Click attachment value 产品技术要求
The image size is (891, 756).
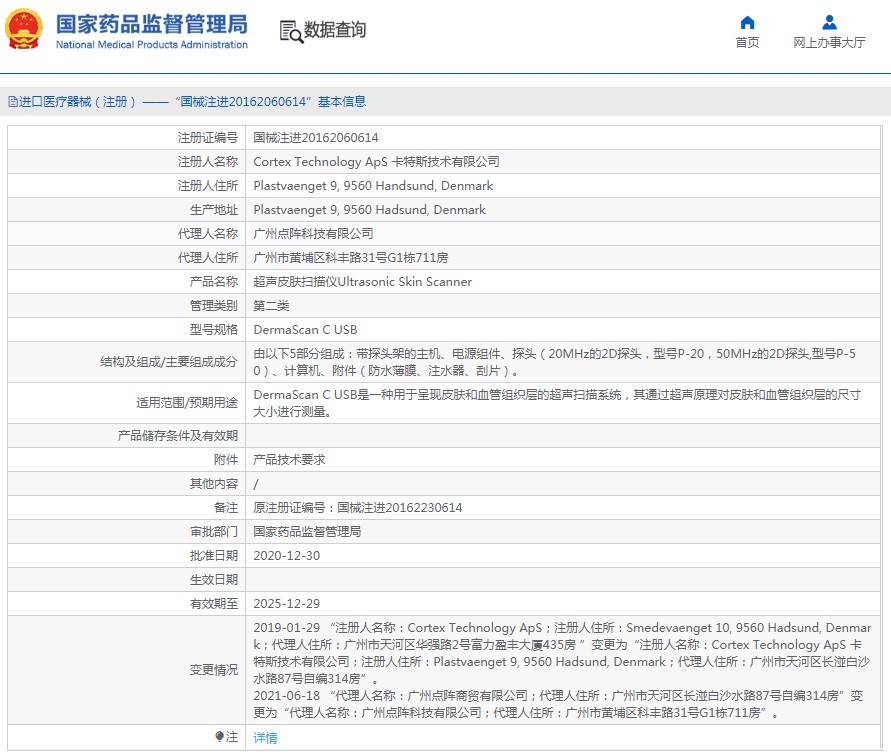(289, 460)
